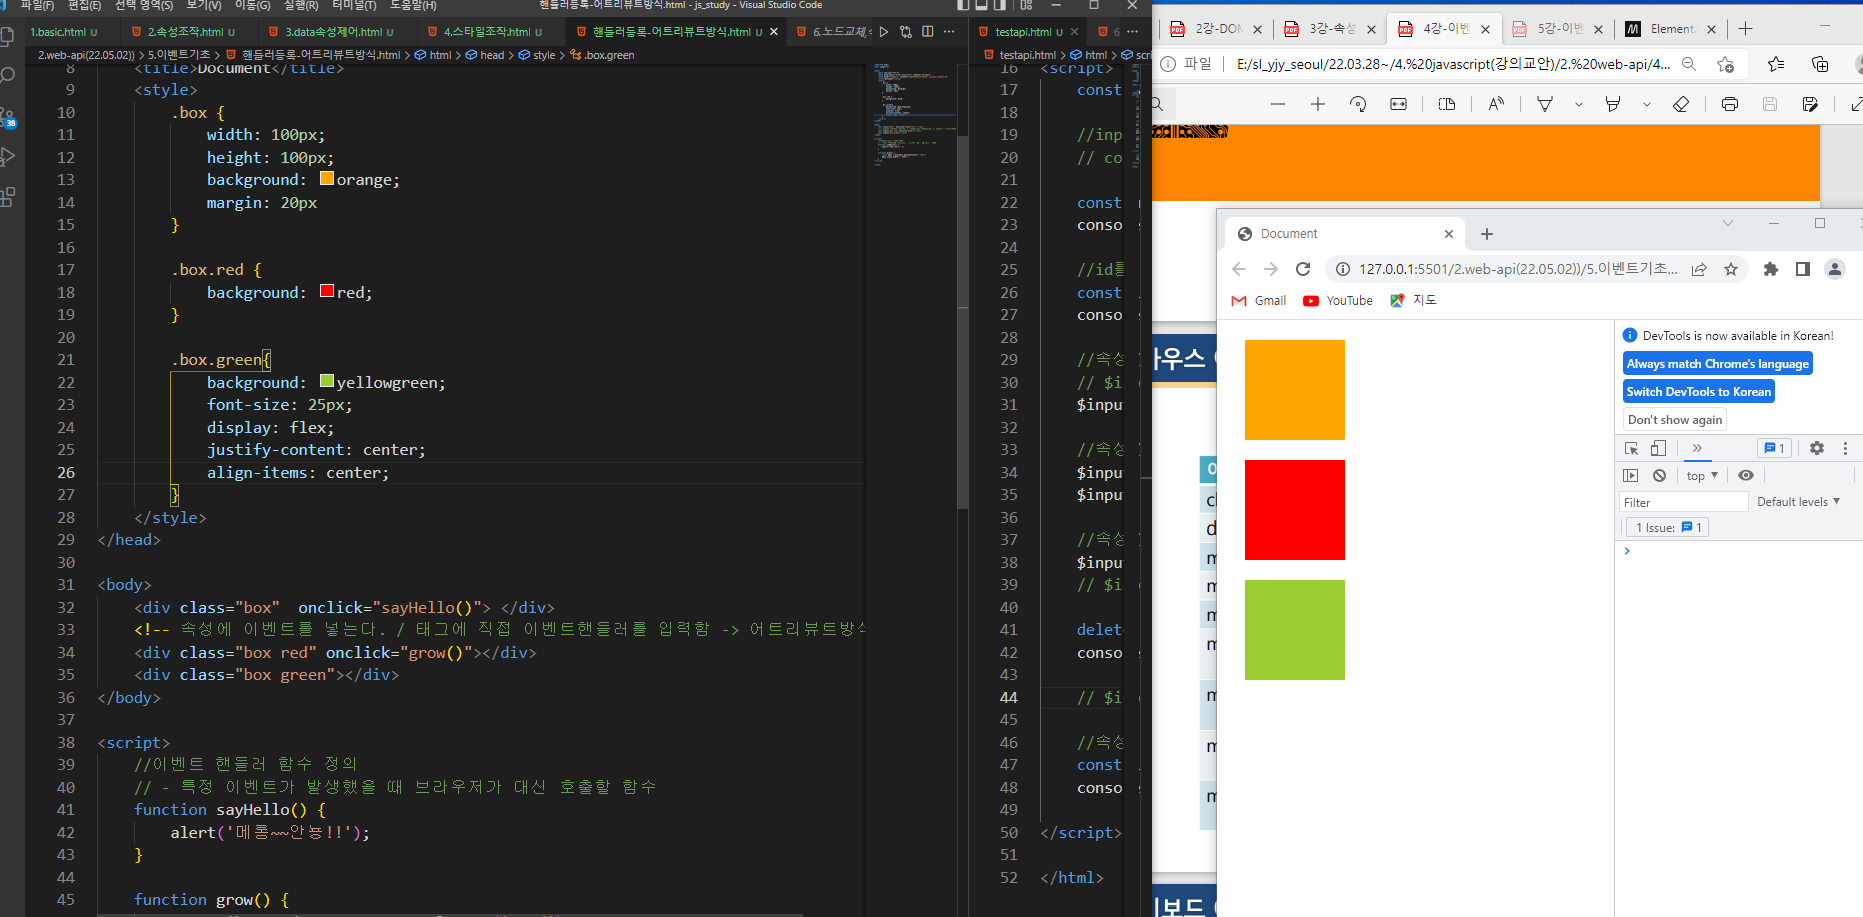Switch to Edge tab 5강-이벤
This screenshot has height=917, width=1863.
[x=1558, y=29]
